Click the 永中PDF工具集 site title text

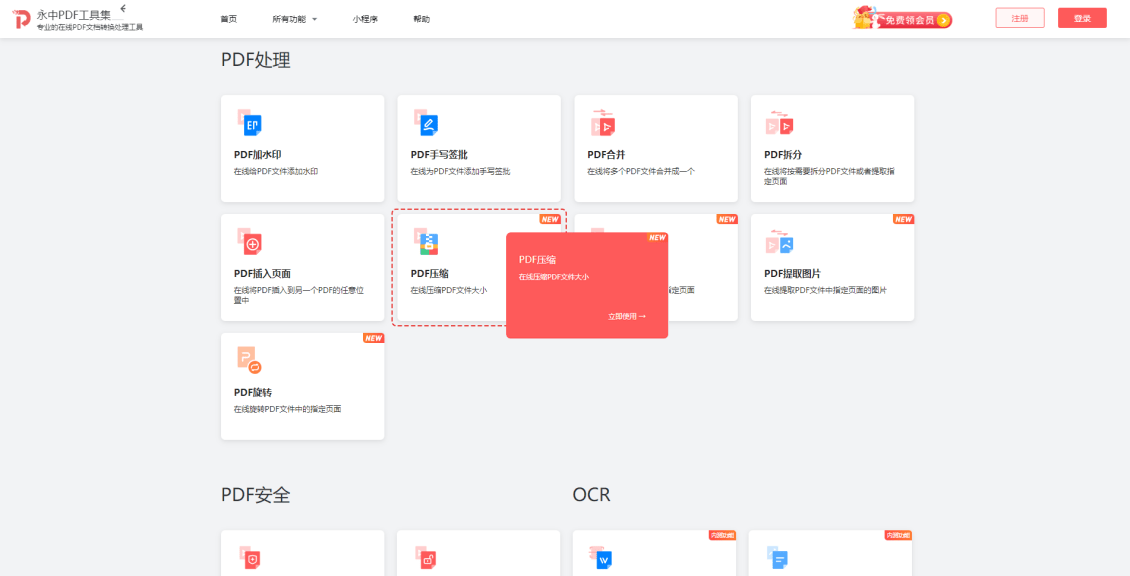pyautogui.click(x=74, y=14)
